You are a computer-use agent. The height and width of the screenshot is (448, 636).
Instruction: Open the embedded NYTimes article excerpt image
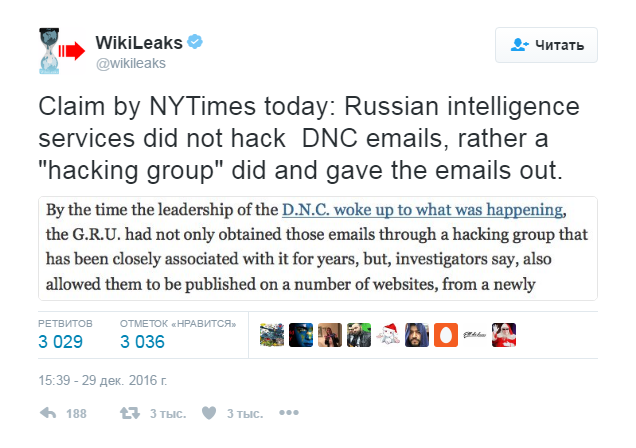[x=318, y=248]
